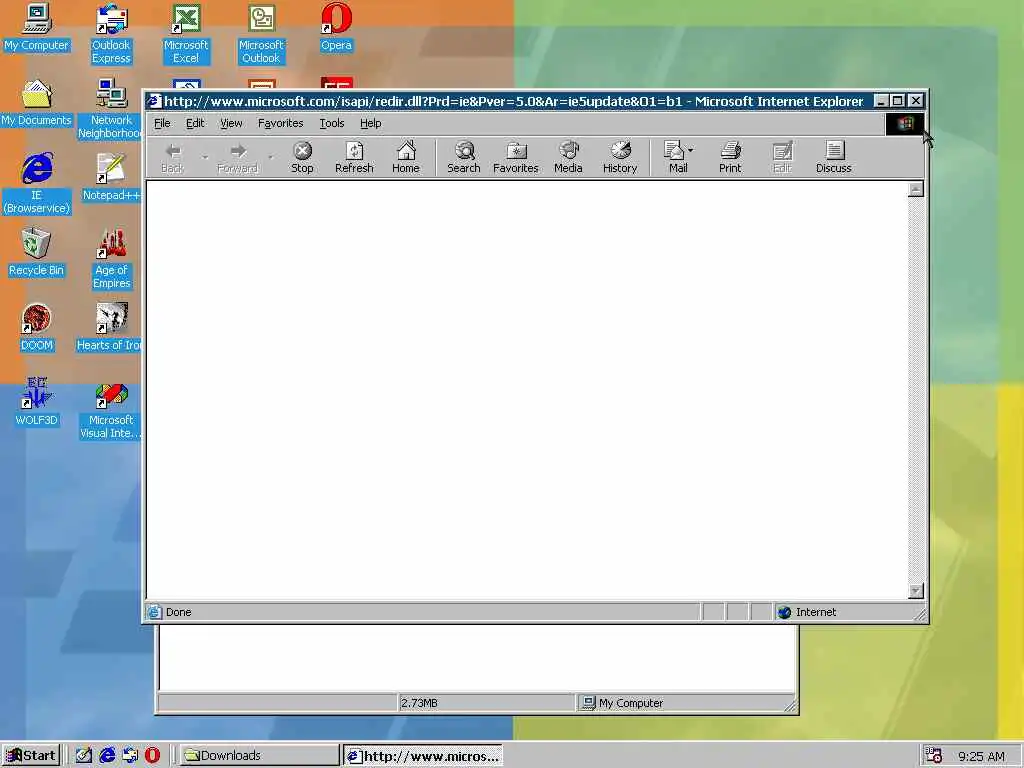Select the DOOM desktop icon
The image size is (1024, 768).
point(37,328)
